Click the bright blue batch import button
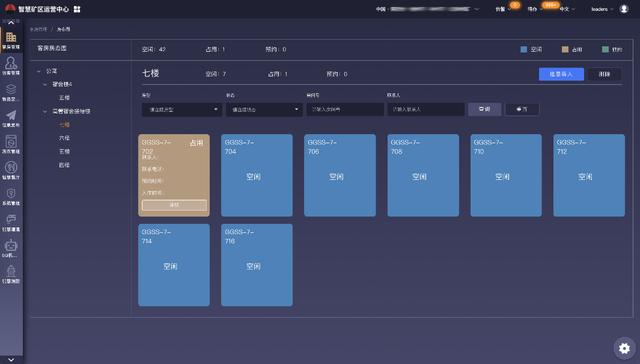Screen dimensions: 640x364 (561, 74)
